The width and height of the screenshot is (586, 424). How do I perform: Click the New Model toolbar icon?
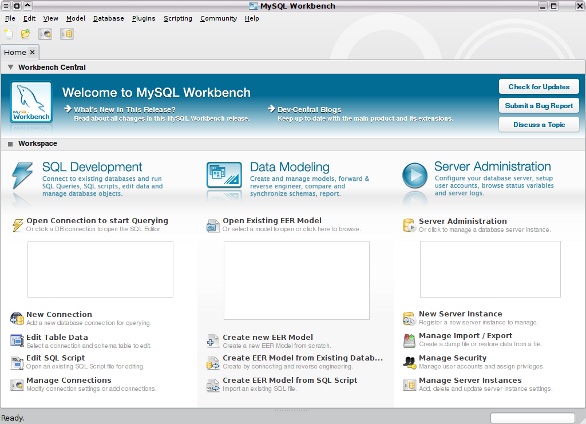pos(8,34)
